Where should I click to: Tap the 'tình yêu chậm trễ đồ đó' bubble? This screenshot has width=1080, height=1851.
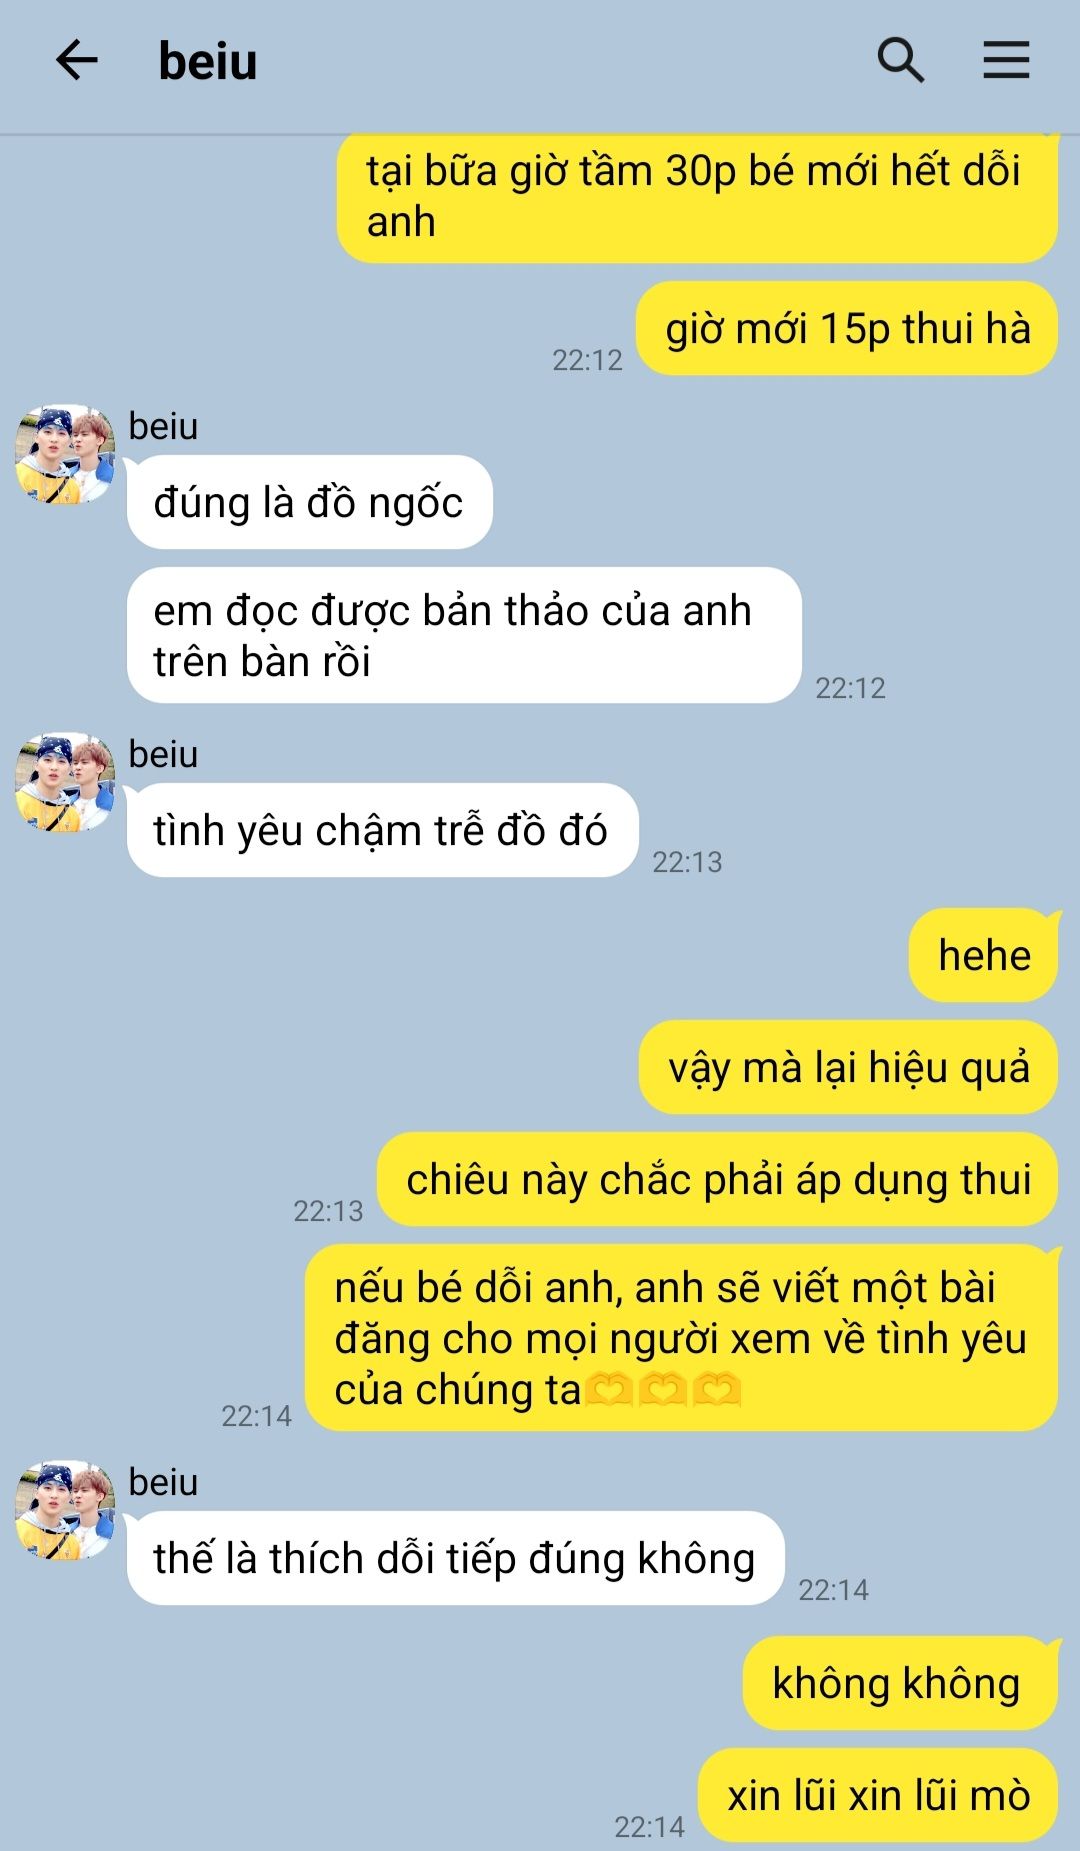pyautogui.click(x=382, y=830)
